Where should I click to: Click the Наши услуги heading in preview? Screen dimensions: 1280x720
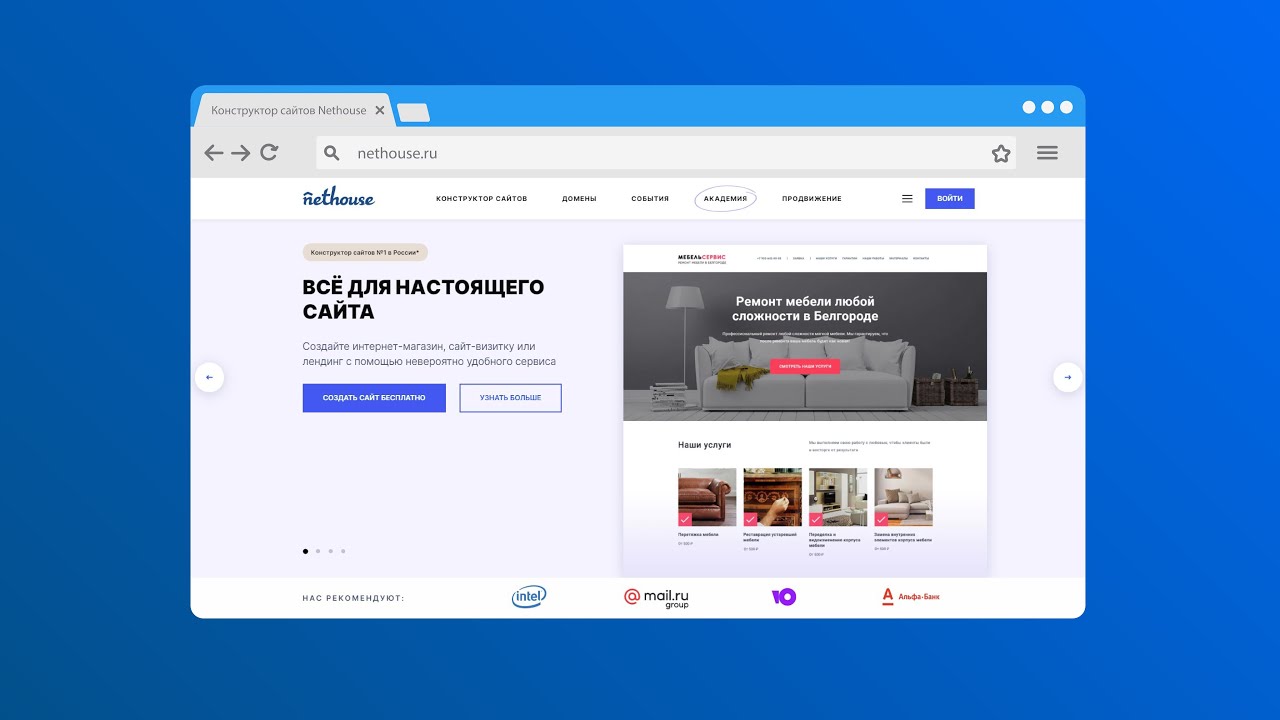point(705,444)
